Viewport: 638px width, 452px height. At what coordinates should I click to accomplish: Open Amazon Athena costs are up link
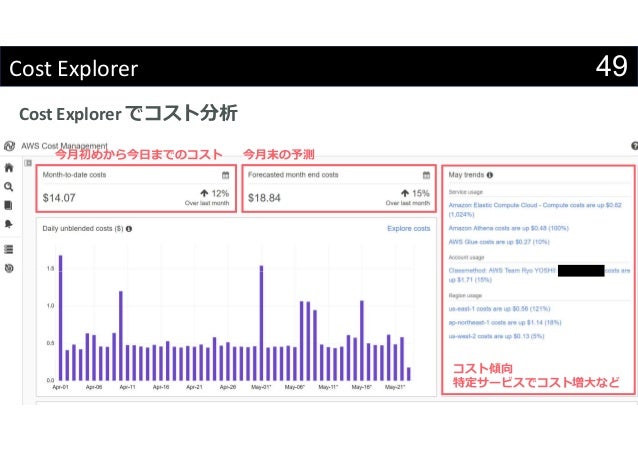click(509, 228)
